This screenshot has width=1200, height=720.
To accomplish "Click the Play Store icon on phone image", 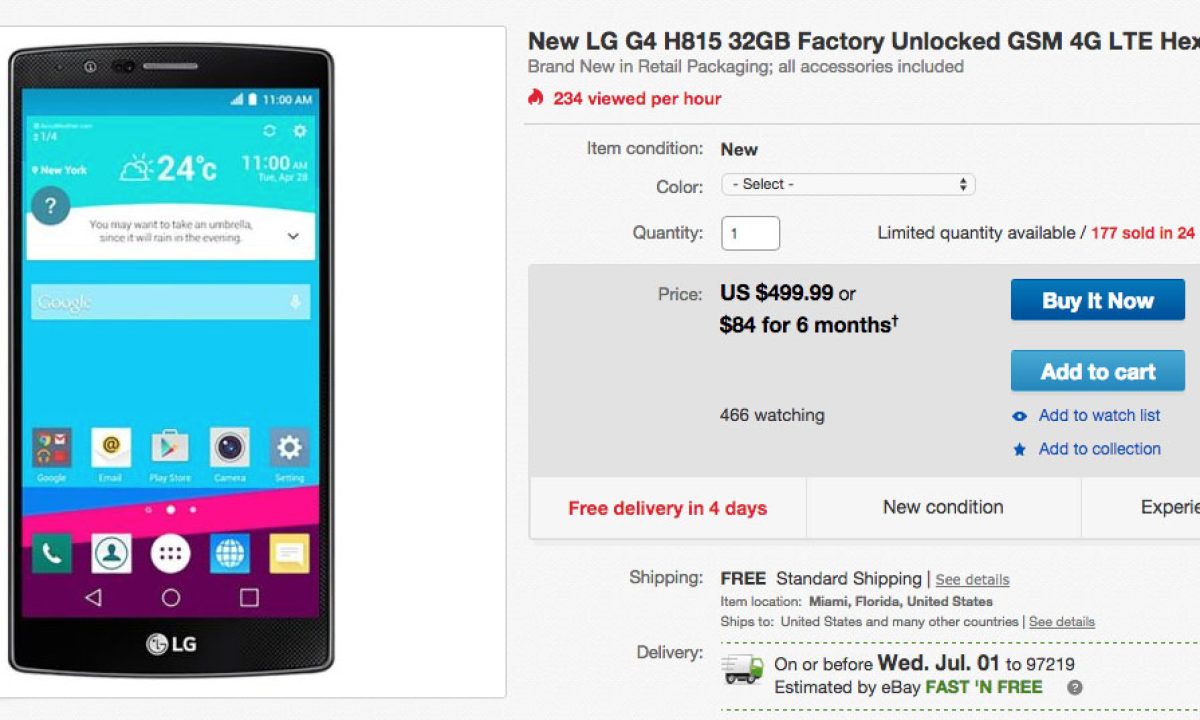I will pyautogui.click(x=170, y=447).
